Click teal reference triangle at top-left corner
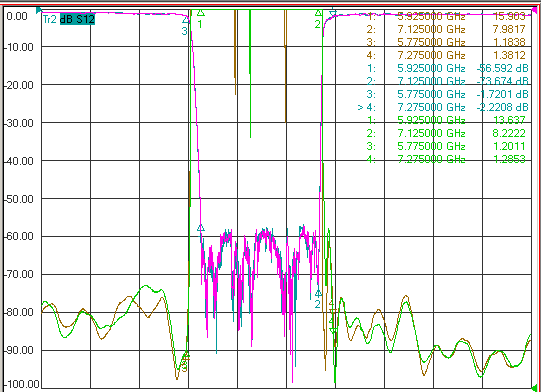 39,10
